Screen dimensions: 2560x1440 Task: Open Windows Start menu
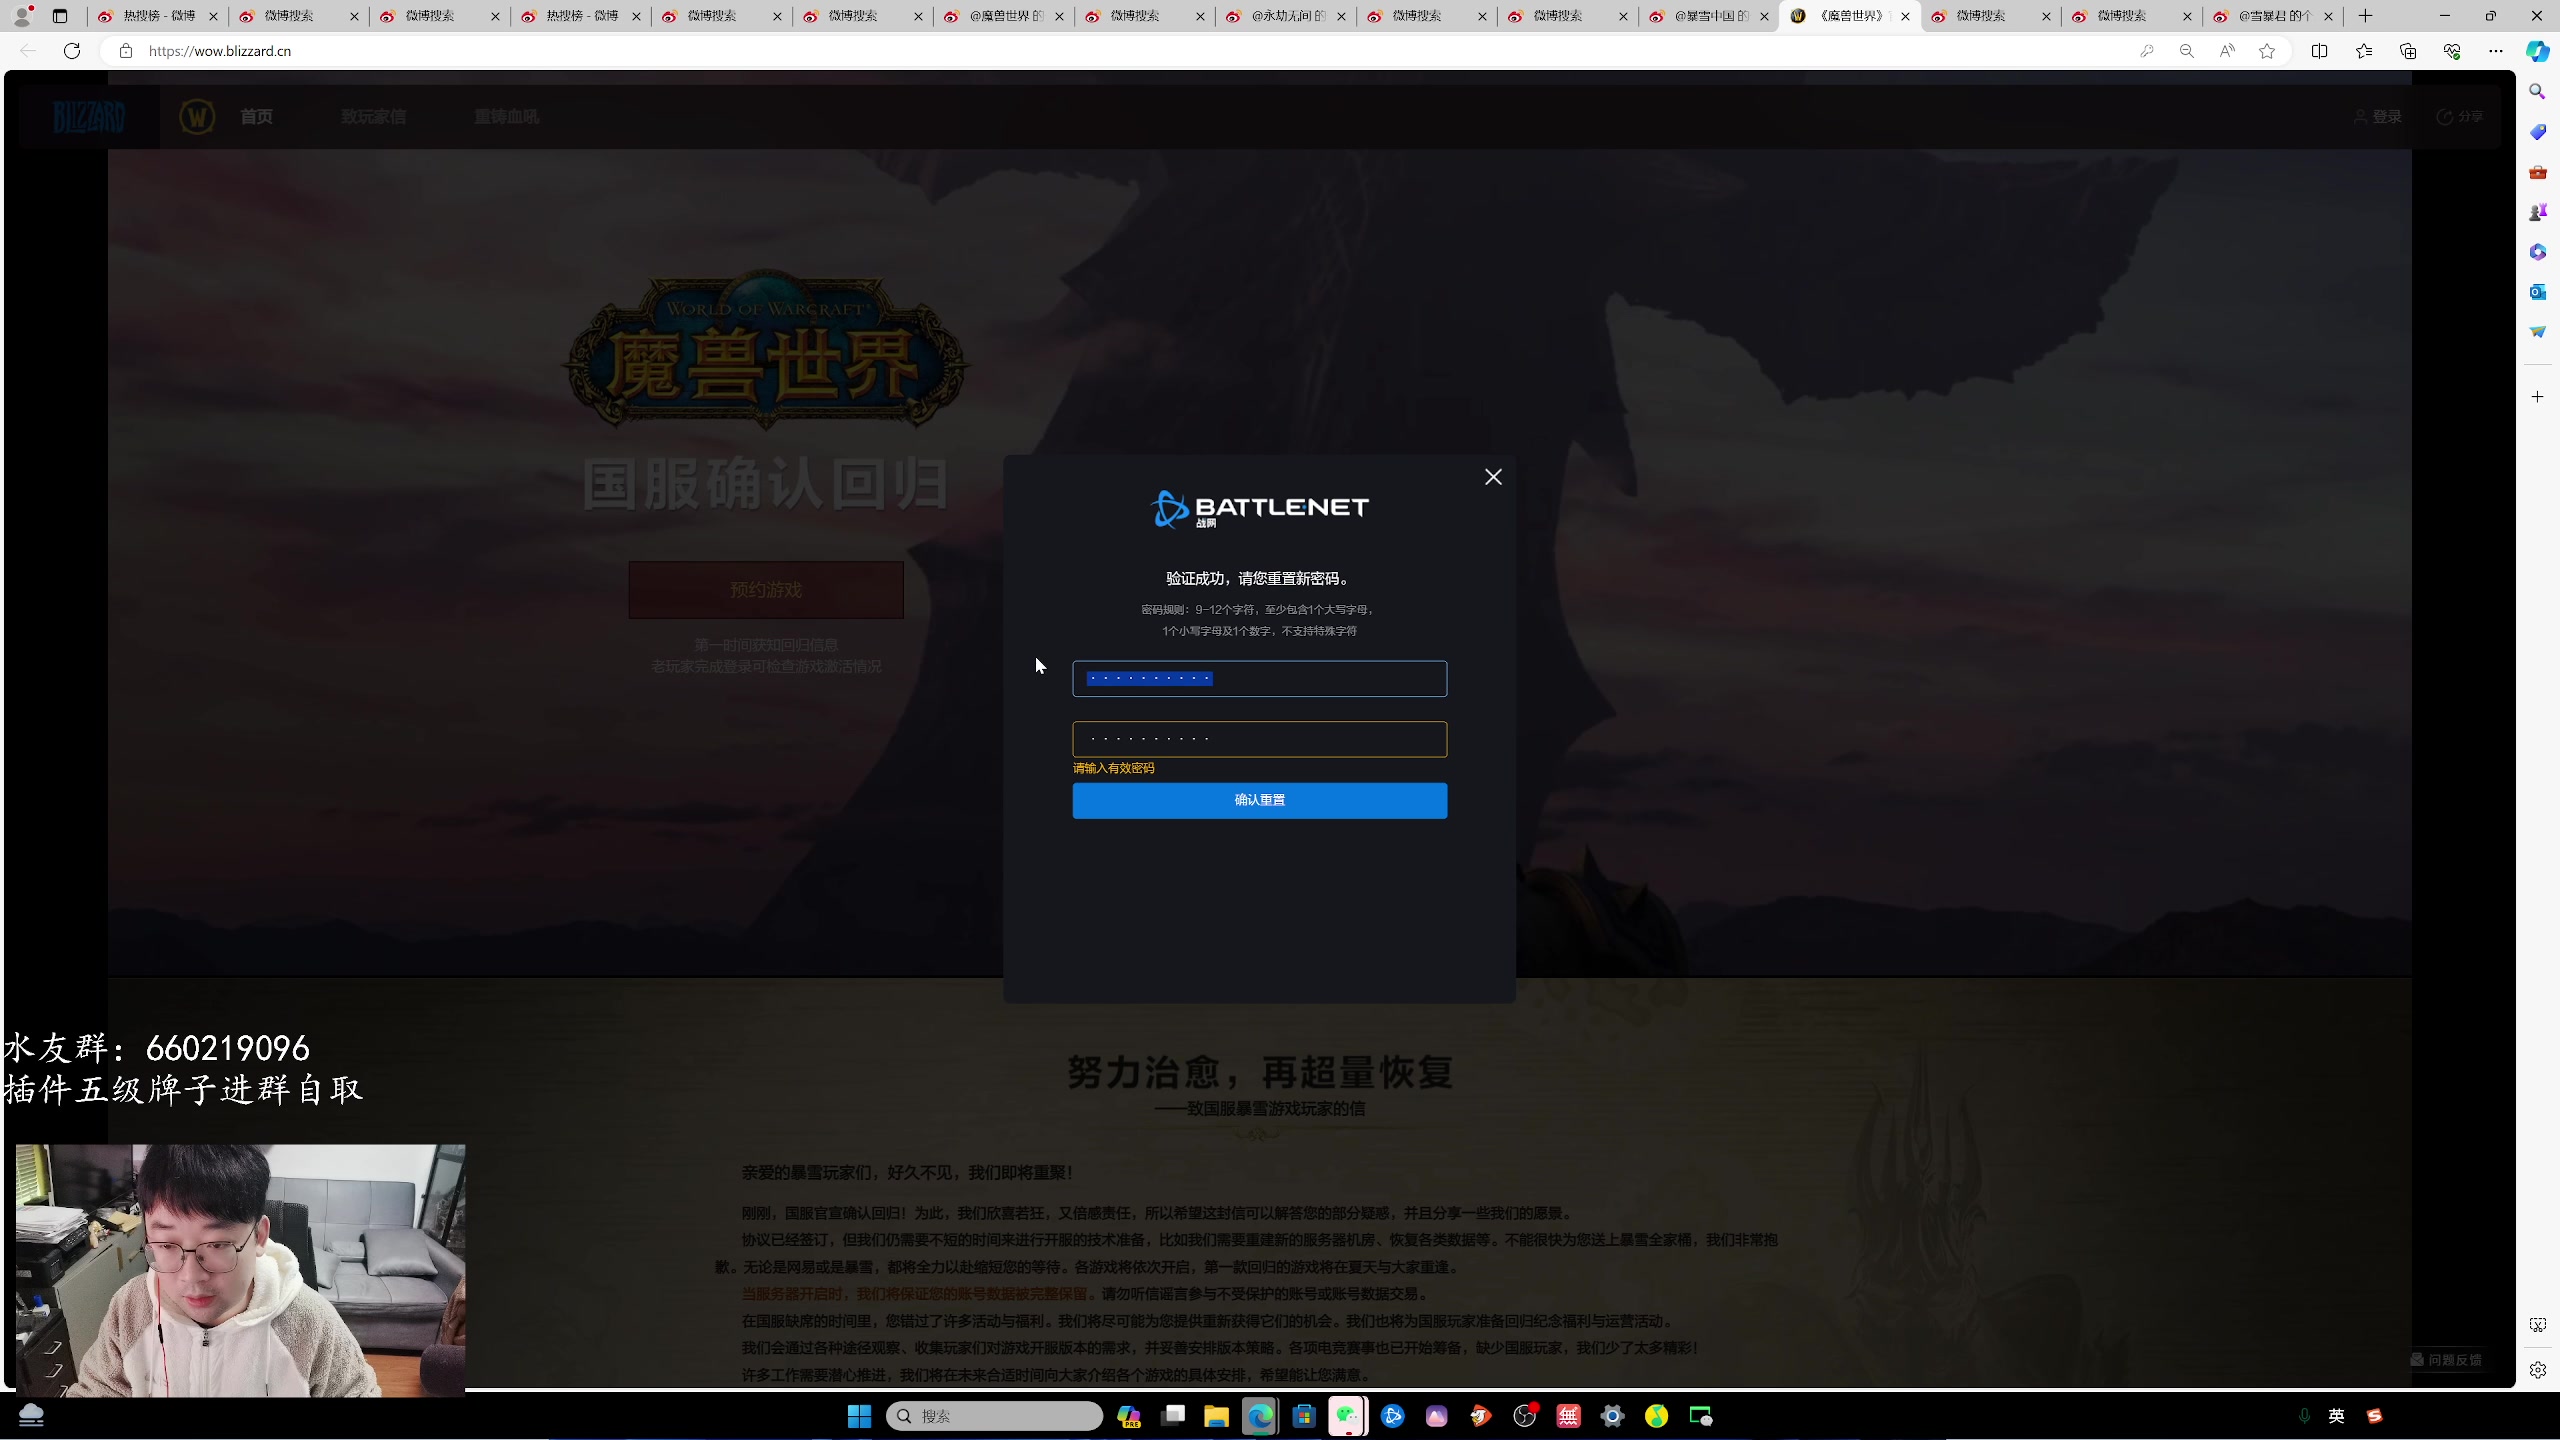[x=859, y=1416]
